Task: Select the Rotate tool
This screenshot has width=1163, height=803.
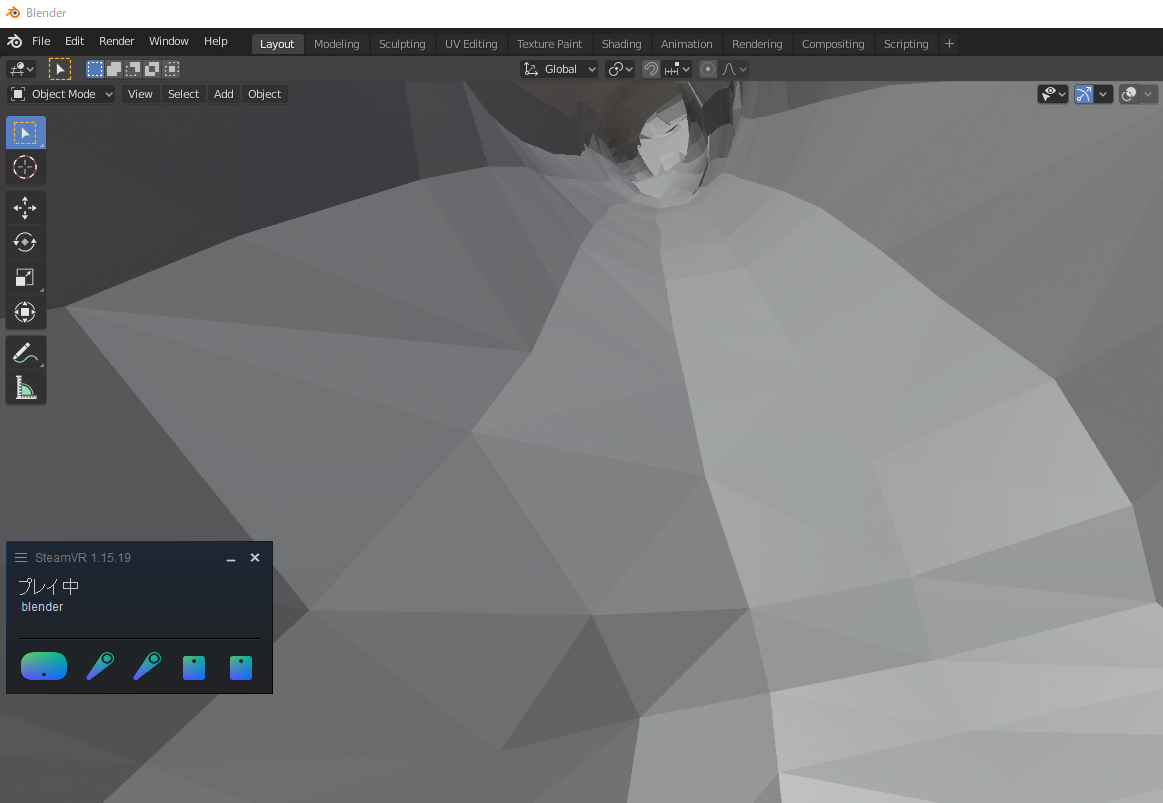Action: point(25,242)
